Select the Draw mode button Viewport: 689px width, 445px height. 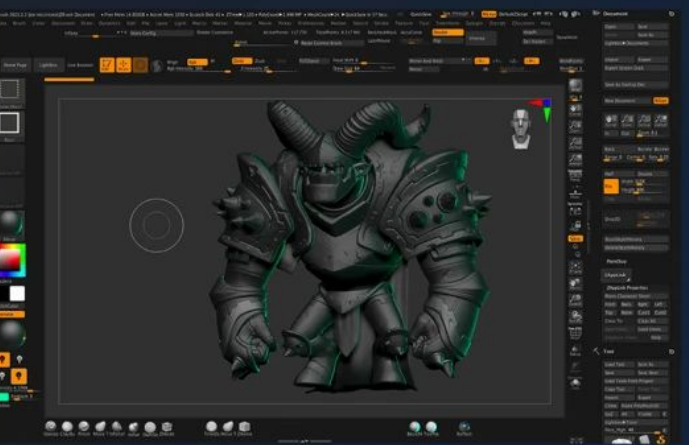pos(123,65)
